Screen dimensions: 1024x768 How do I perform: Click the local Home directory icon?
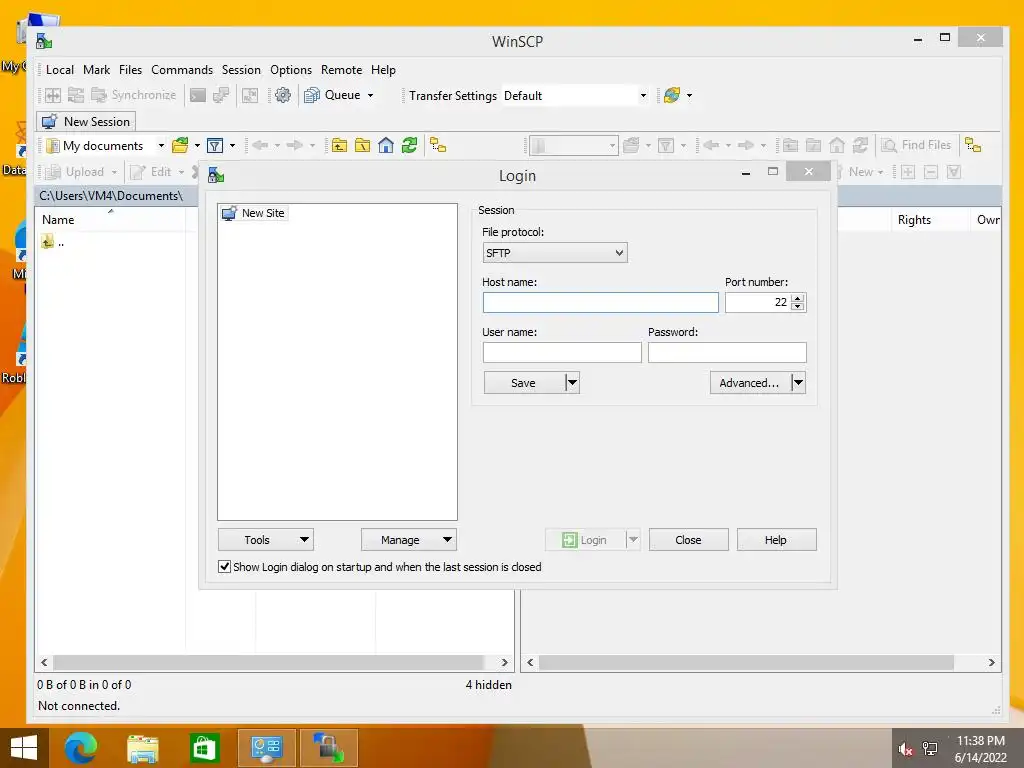pyautogui.click(x=386, y=146)
